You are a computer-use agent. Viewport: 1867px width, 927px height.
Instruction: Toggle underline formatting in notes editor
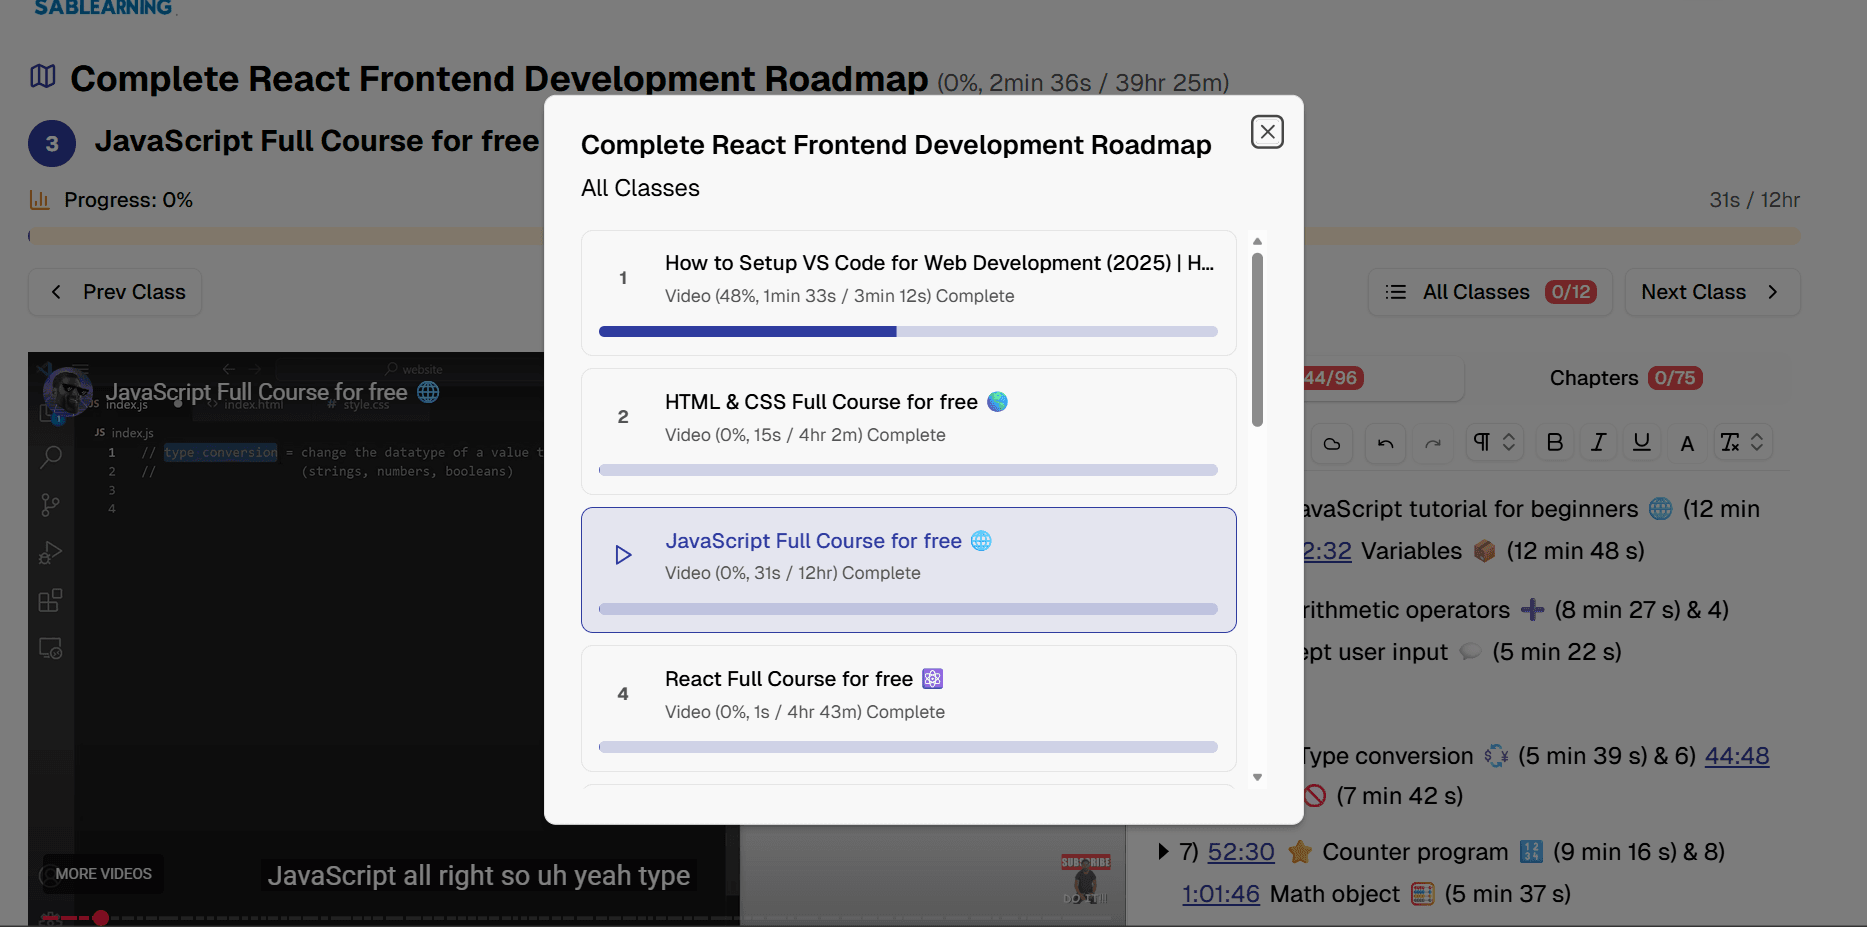click(1641, 443)
